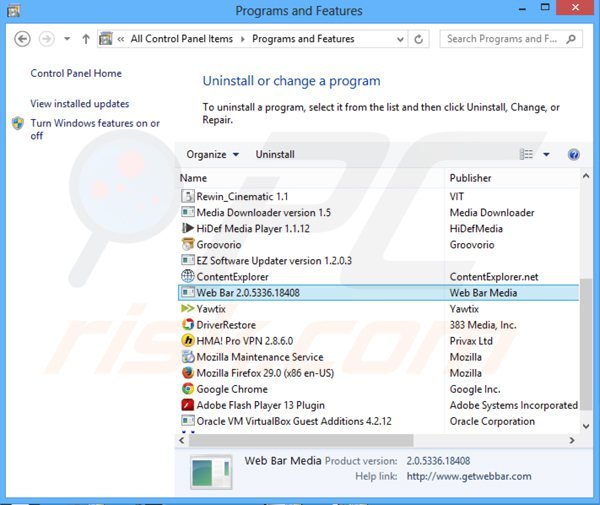
Task: Open Turn Windows features on or off
Action: coord(95,129)
